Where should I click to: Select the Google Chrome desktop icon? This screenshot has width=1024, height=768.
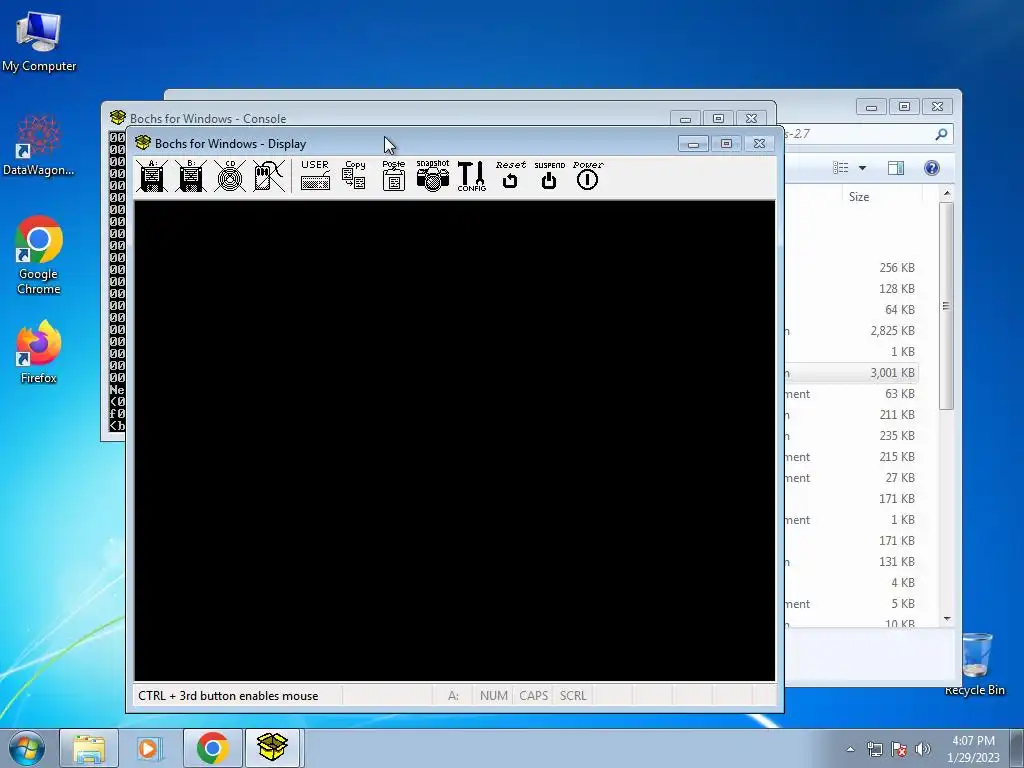click(39, 255)
